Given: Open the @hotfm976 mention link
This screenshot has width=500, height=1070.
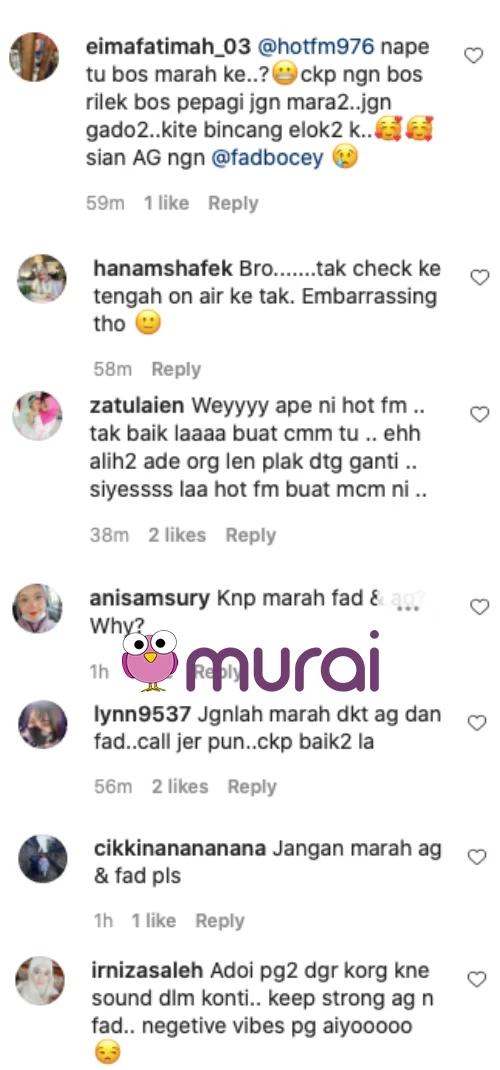Looking at the screenshot, I should tap(317, 46).
